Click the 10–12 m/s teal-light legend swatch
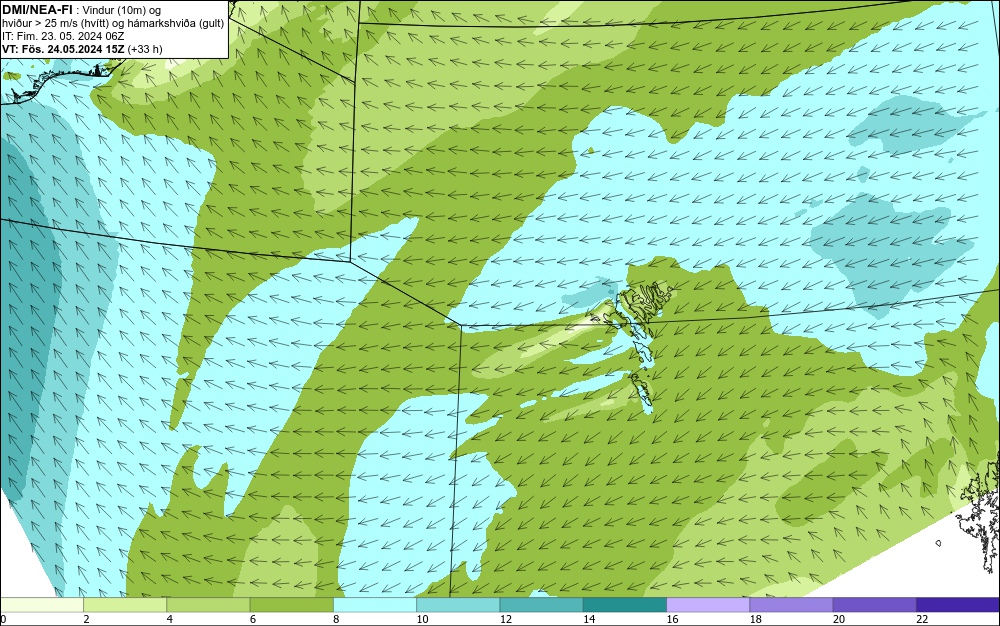Viewport: 1000px width, 626px height. coord(458,604)
